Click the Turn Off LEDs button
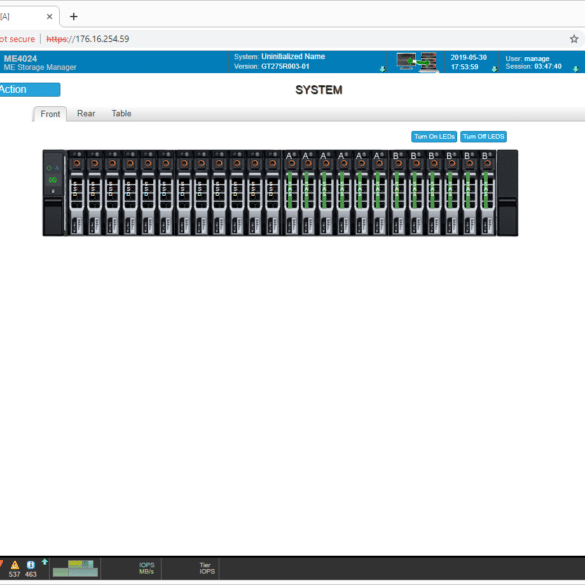585x585 pixels. (483, 137)
